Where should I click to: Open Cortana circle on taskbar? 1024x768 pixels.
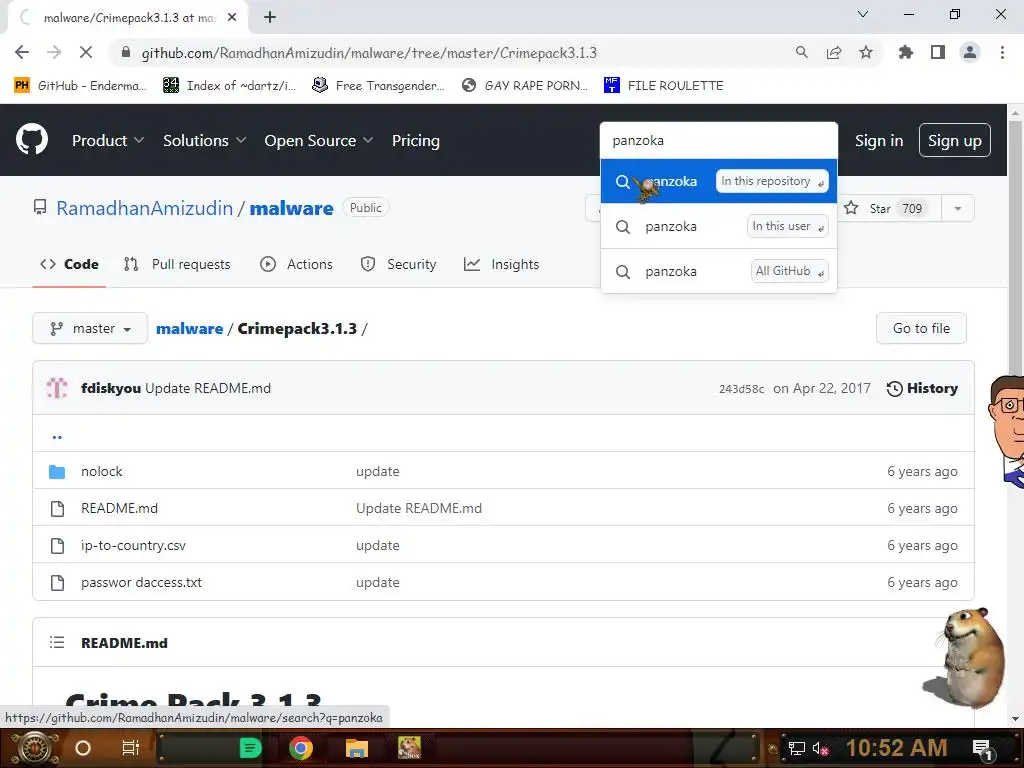[82, 748]
